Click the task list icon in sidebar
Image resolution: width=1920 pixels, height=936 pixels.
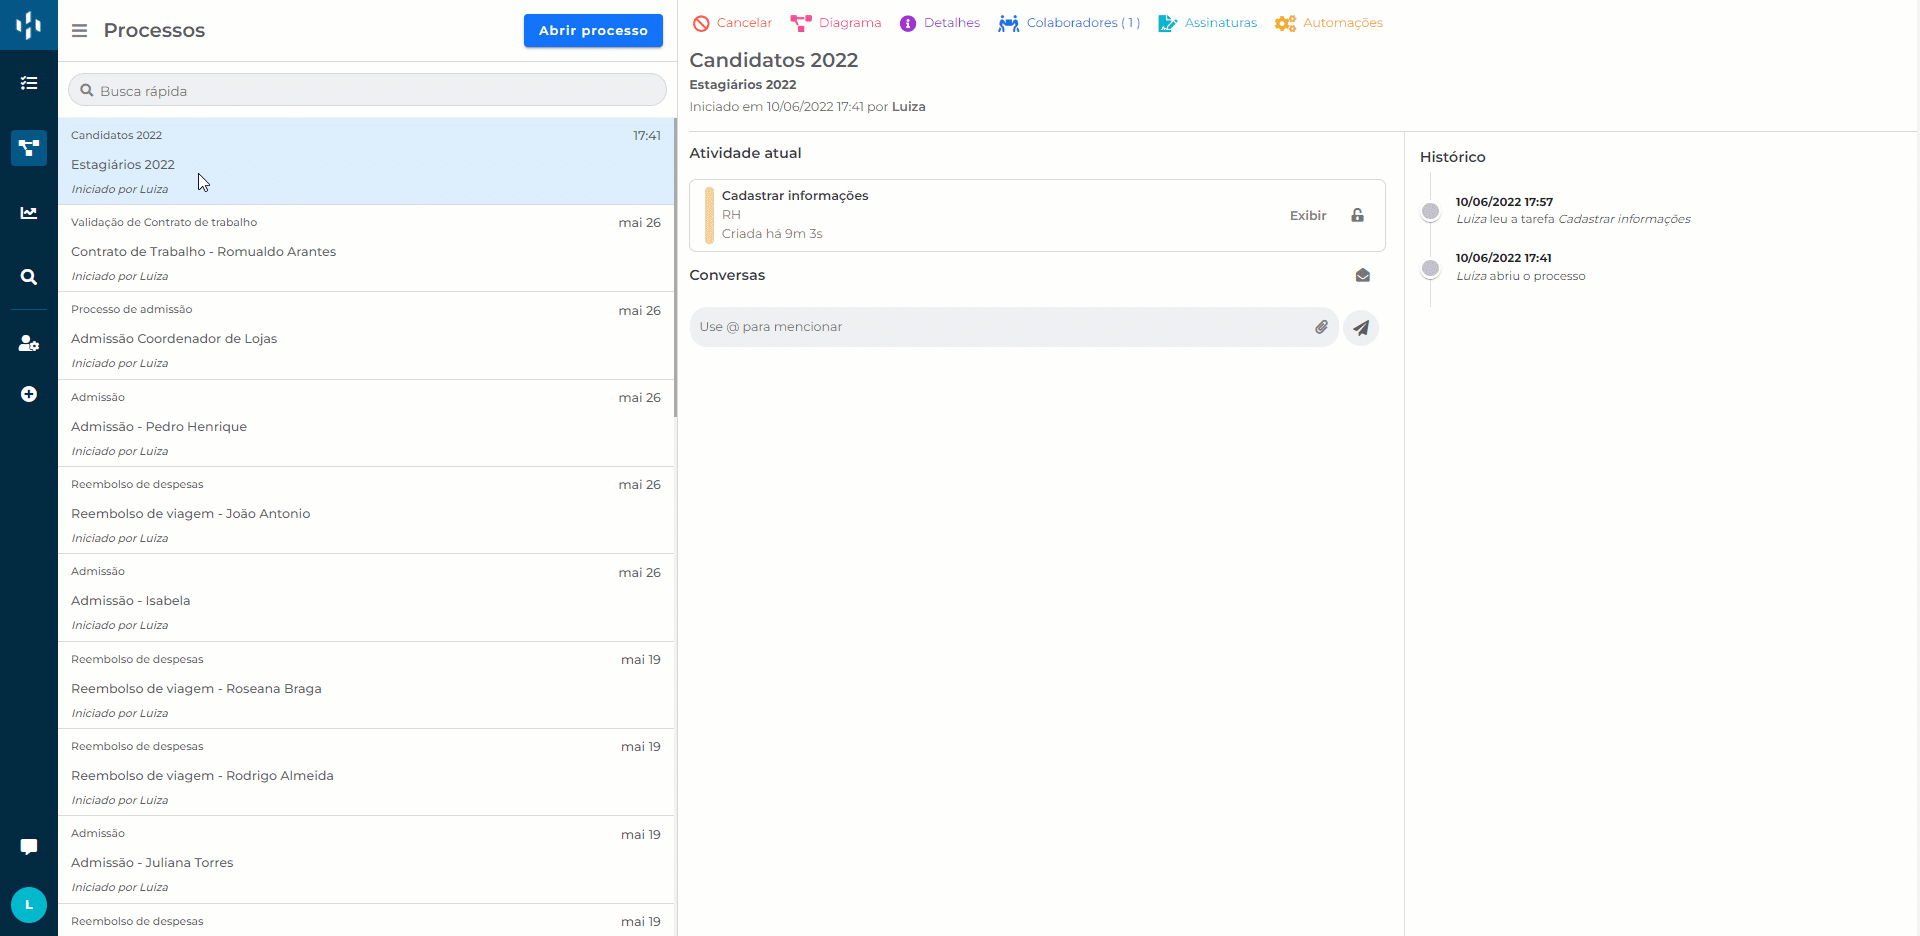(x=29, y=83)
